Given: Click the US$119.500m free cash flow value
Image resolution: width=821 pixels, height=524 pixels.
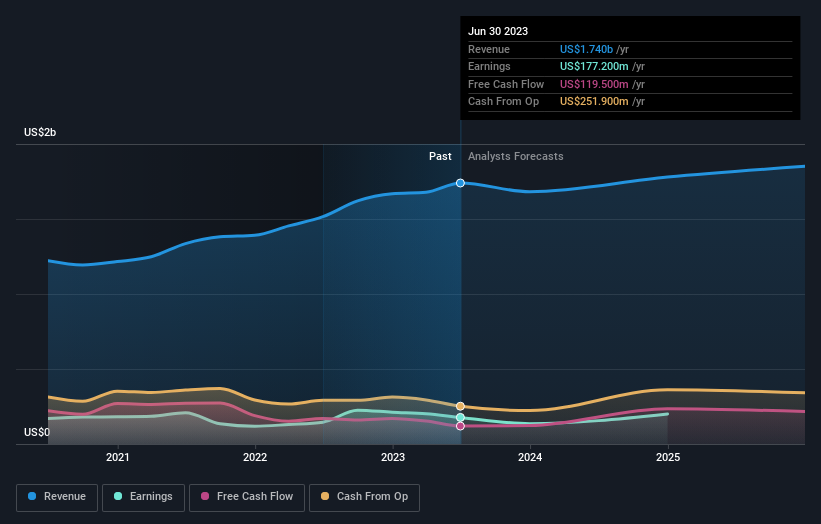Looking at the screenshot, I should (x=594, y=84).
